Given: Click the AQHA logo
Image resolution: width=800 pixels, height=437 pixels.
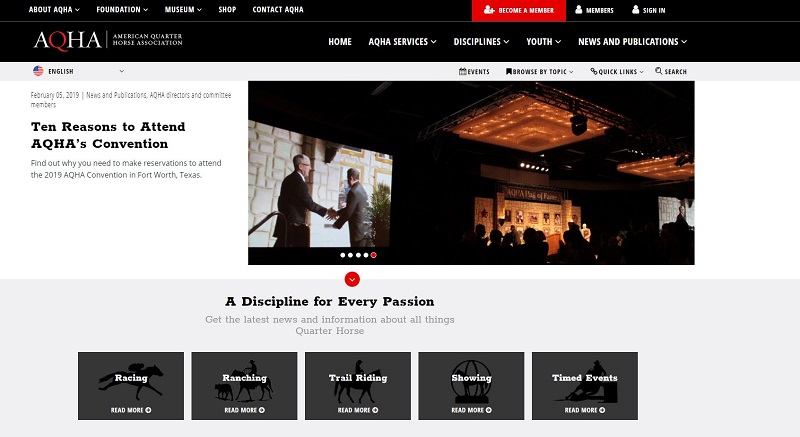Looking at the screenshot, I should point(108,40).
